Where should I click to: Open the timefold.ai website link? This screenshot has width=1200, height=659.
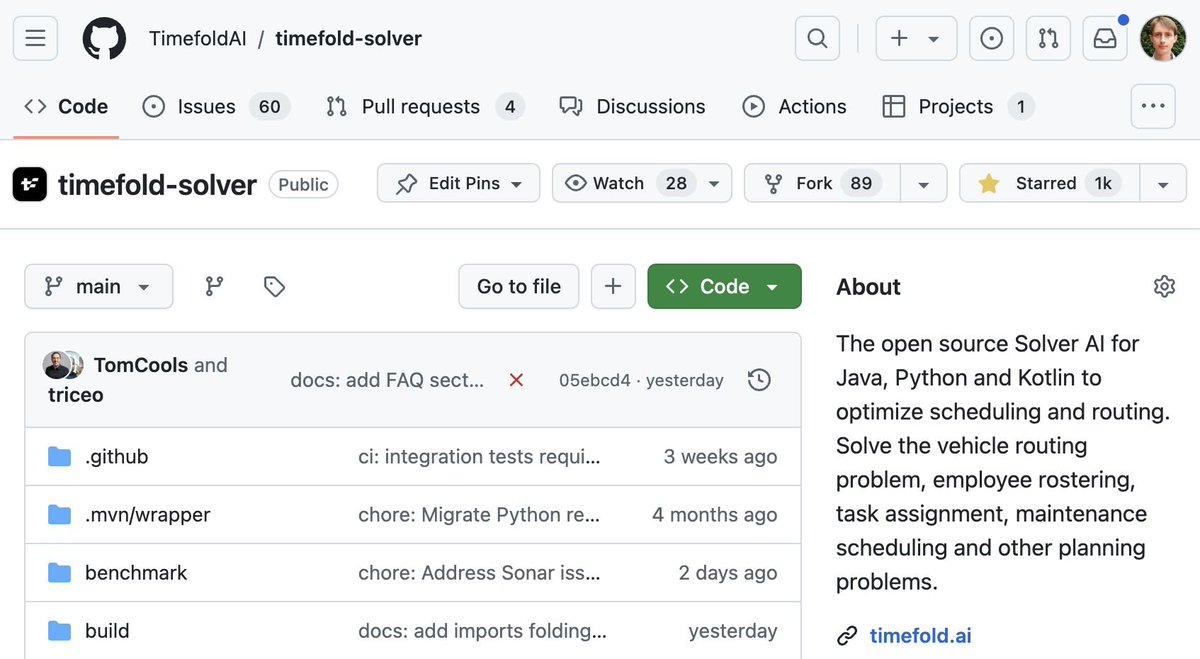(921, 635)
